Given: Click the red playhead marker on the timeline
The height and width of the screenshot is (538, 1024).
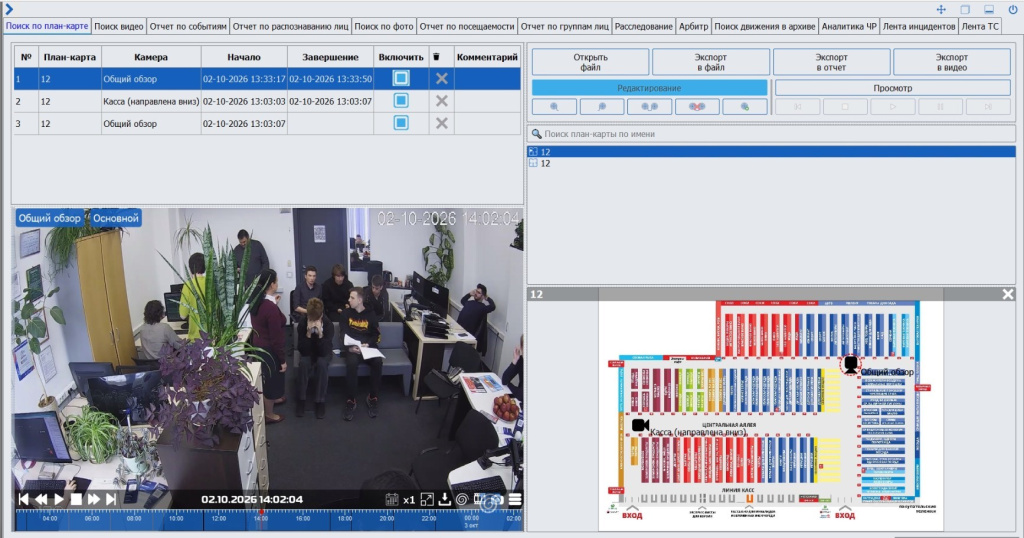Looking at the screenshot, I should [x=261, y=512].
